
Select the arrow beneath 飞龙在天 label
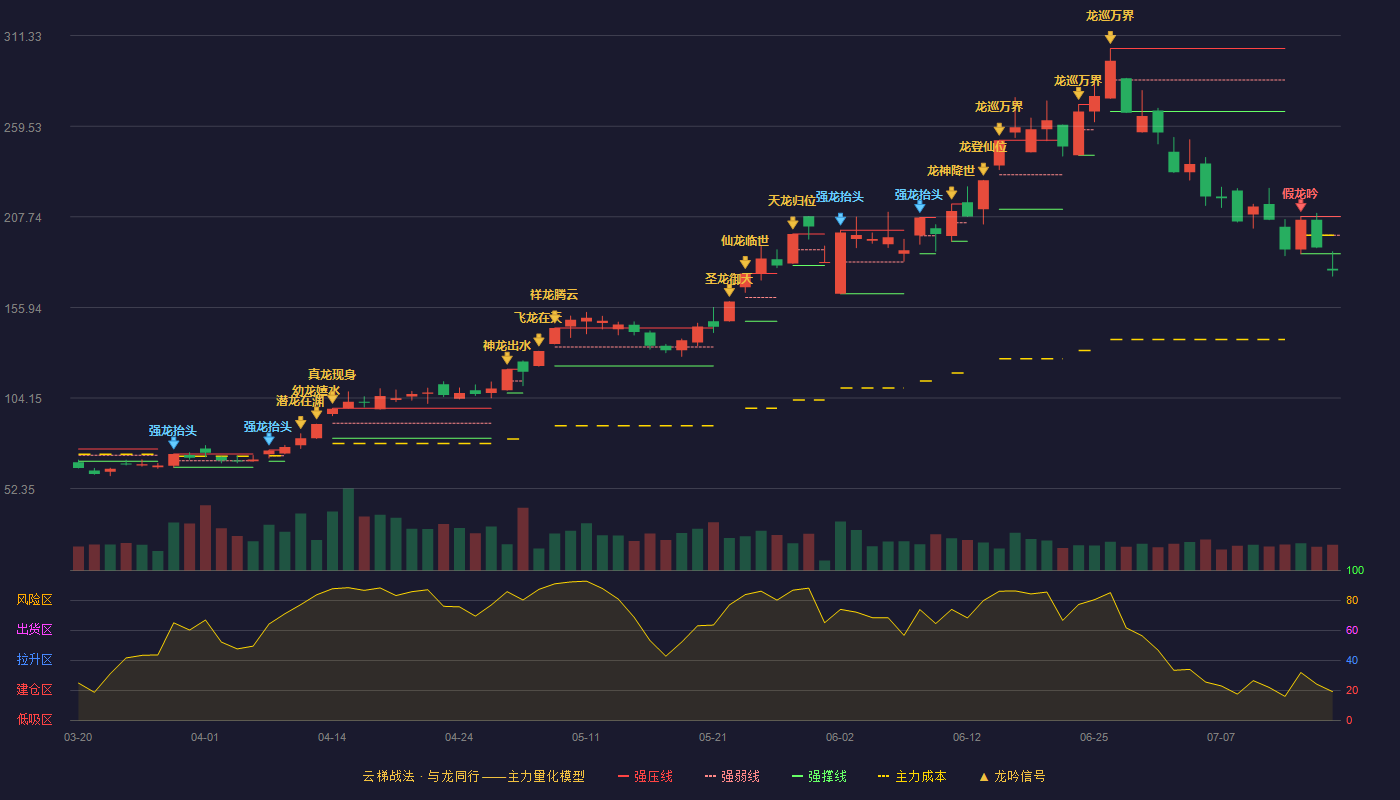click(539, 340)
